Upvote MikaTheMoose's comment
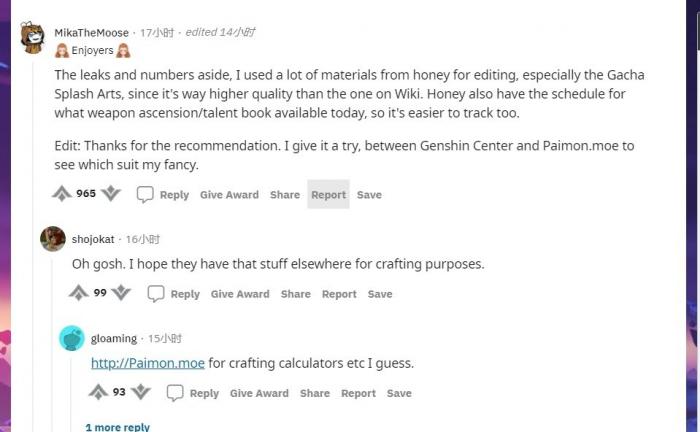The width and height of the screenshot is (700, 432). (62, 194)
